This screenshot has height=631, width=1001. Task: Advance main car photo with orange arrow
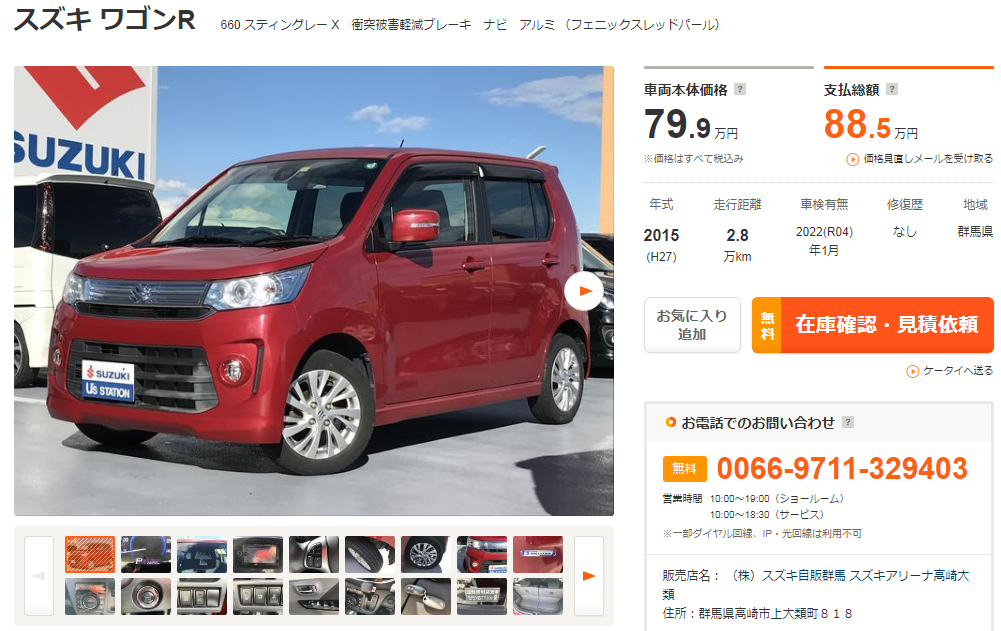[x=584, y=291]
